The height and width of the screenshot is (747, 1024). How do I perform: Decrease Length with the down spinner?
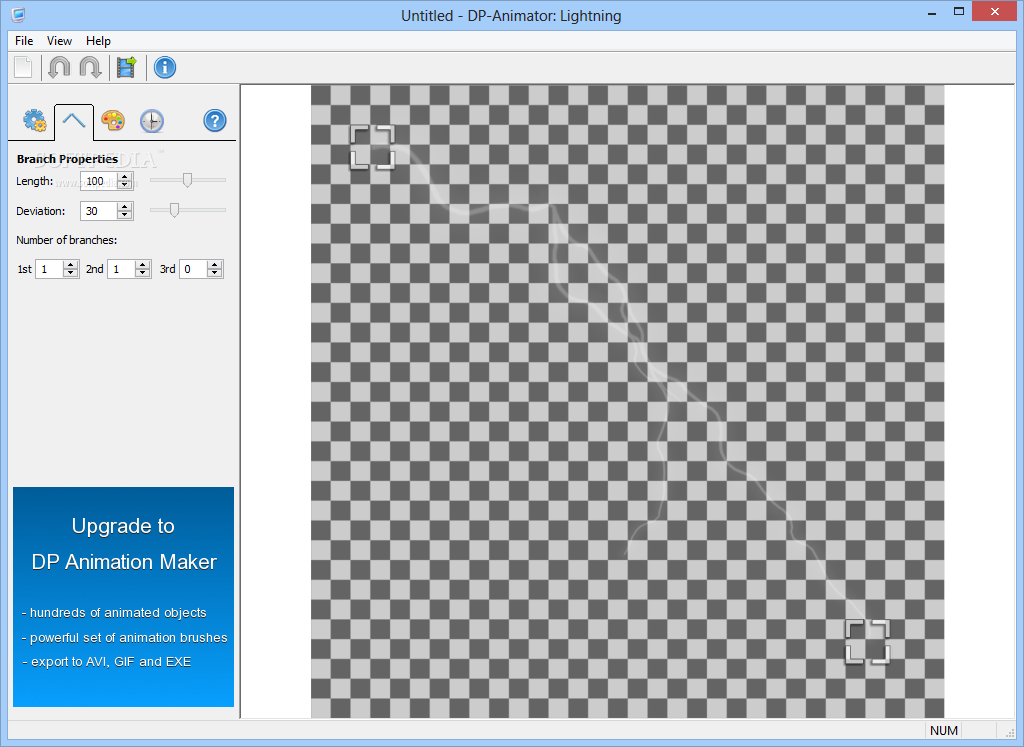click(125, 185)
